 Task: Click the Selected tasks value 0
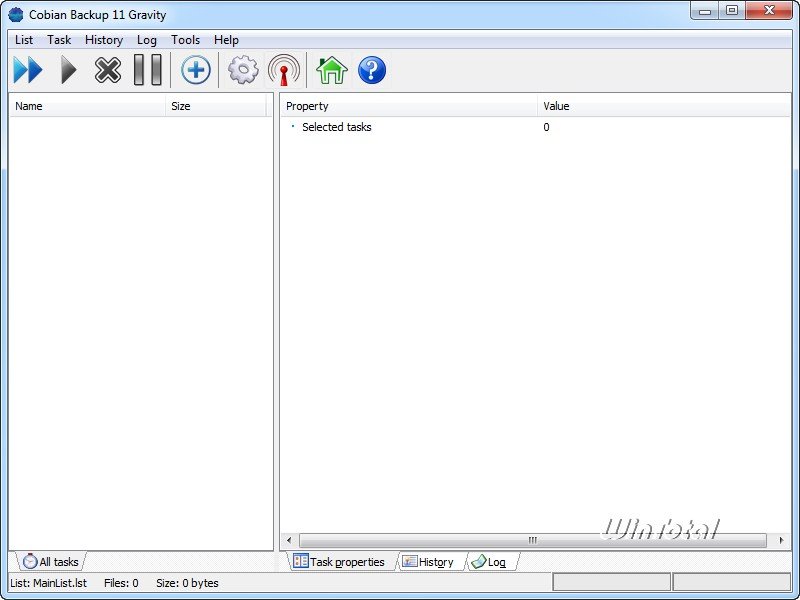pos(546,127)
